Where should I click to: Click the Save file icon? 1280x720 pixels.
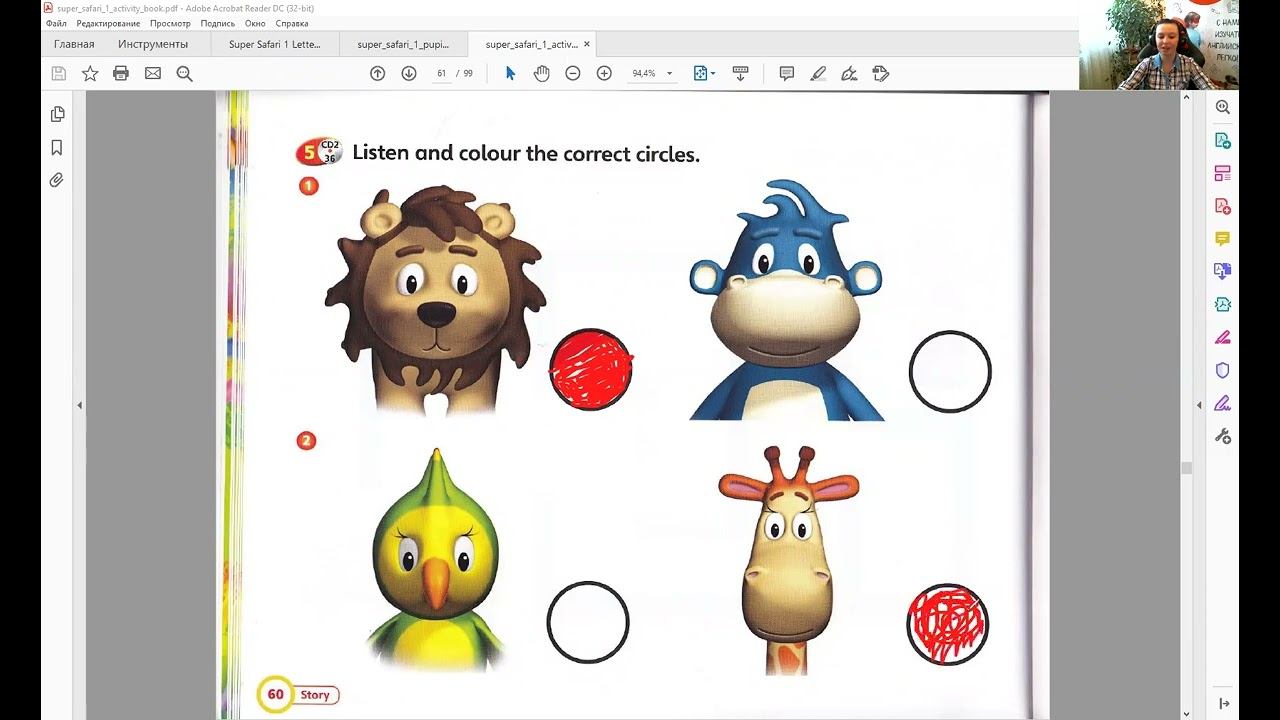click(x=59, y=73)
